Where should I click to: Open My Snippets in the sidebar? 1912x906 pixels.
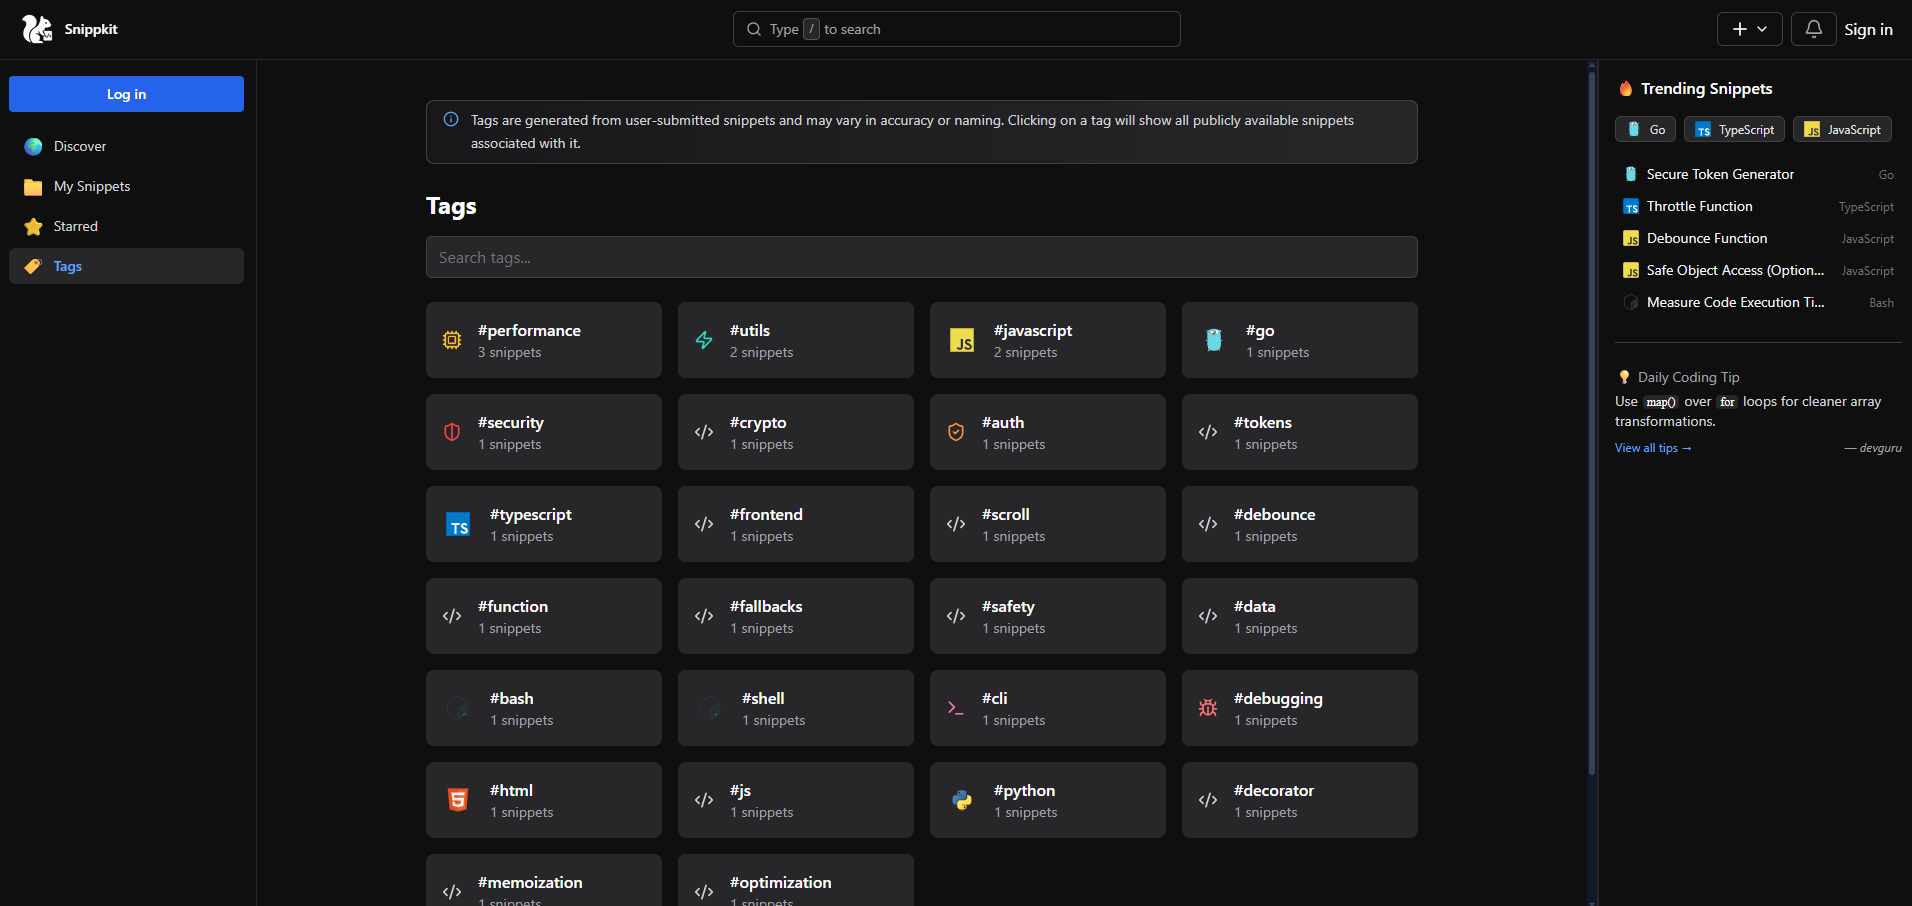(126, 186)
